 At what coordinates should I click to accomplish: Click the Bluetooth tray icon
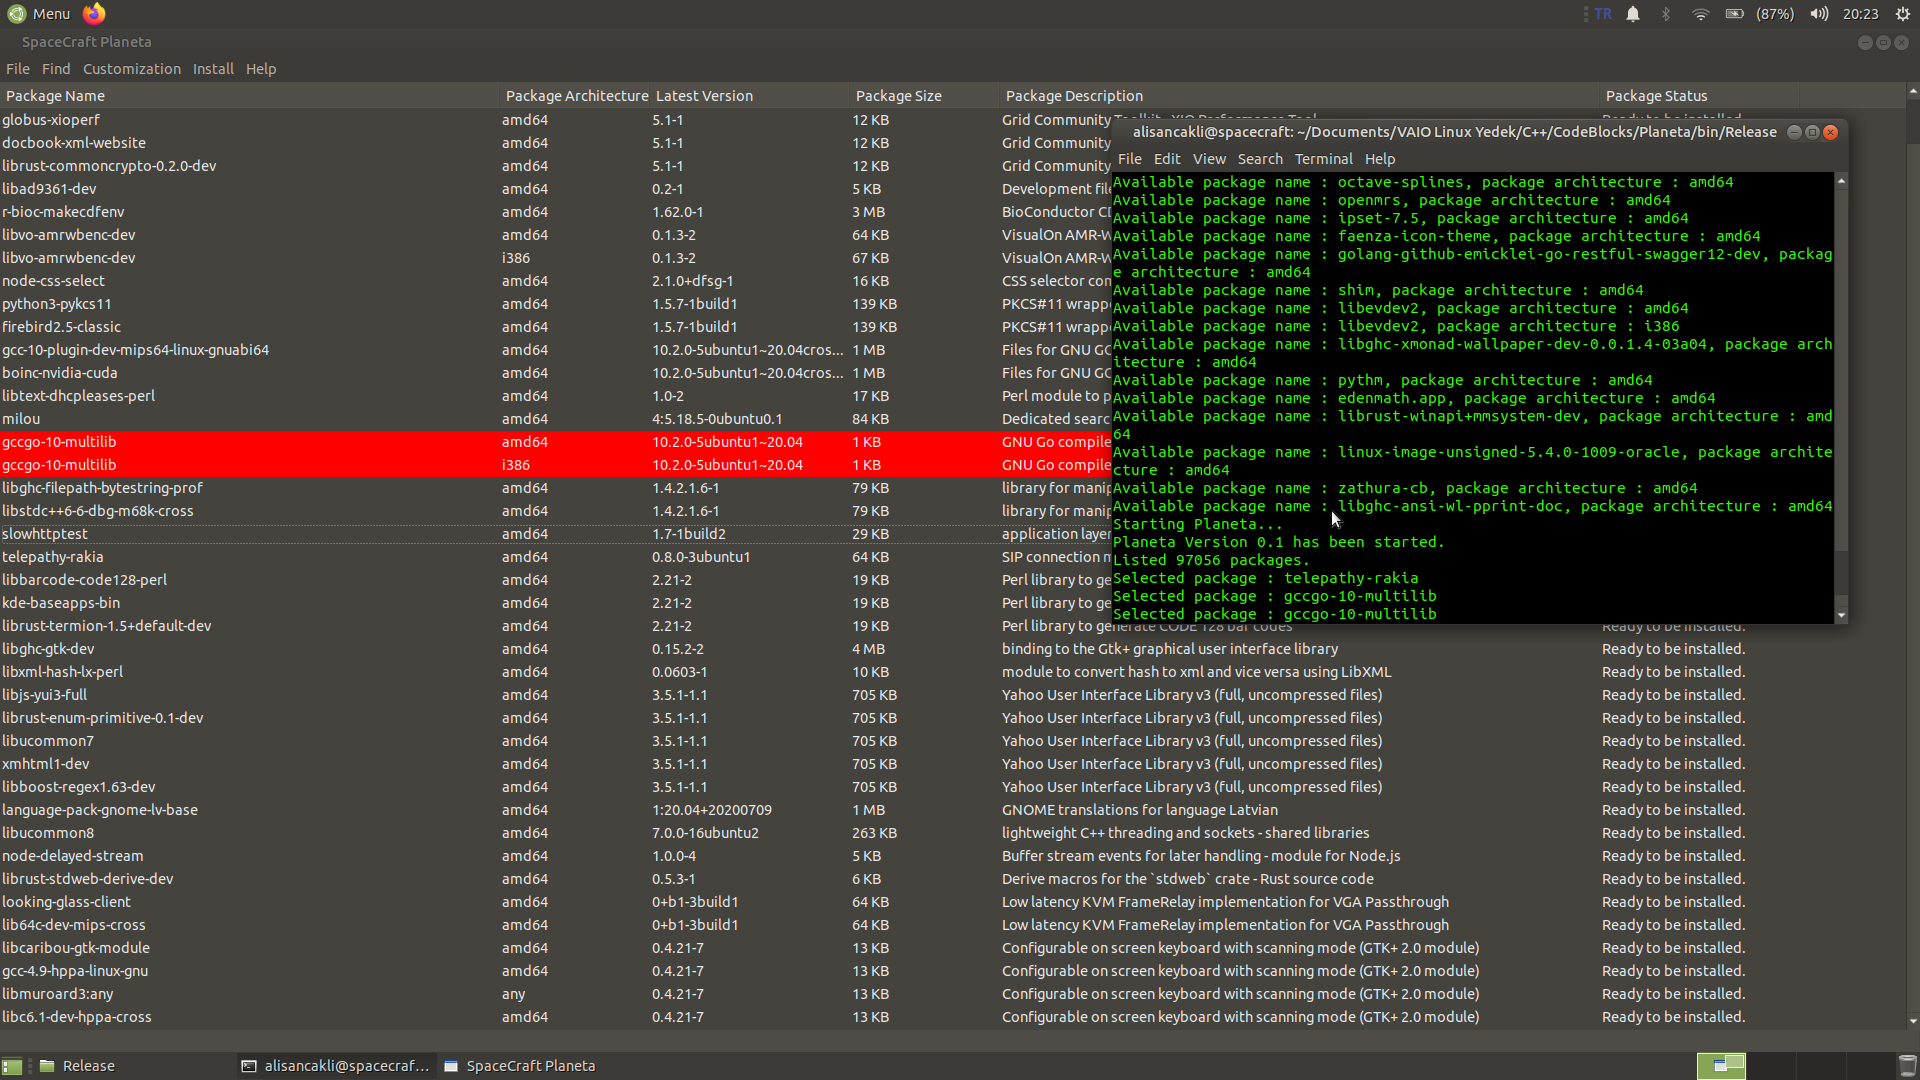(x=1666, y=14)
